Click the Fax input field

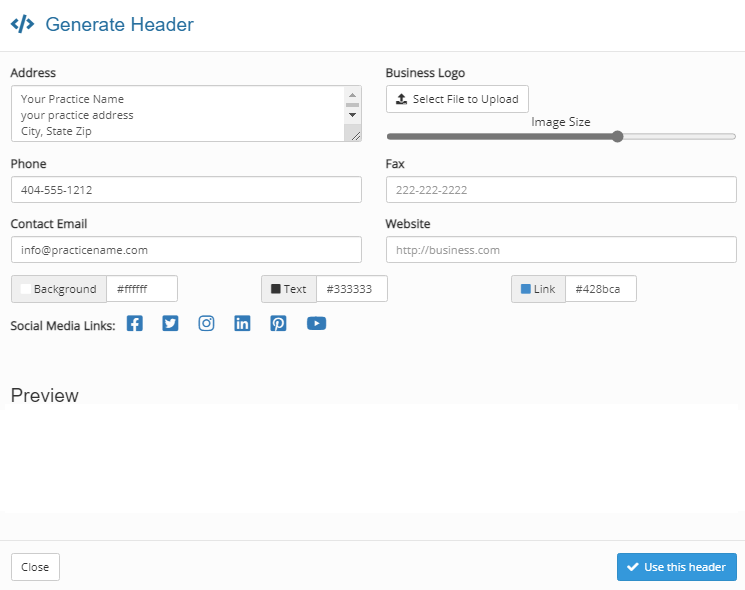click(x=561, y=190)
